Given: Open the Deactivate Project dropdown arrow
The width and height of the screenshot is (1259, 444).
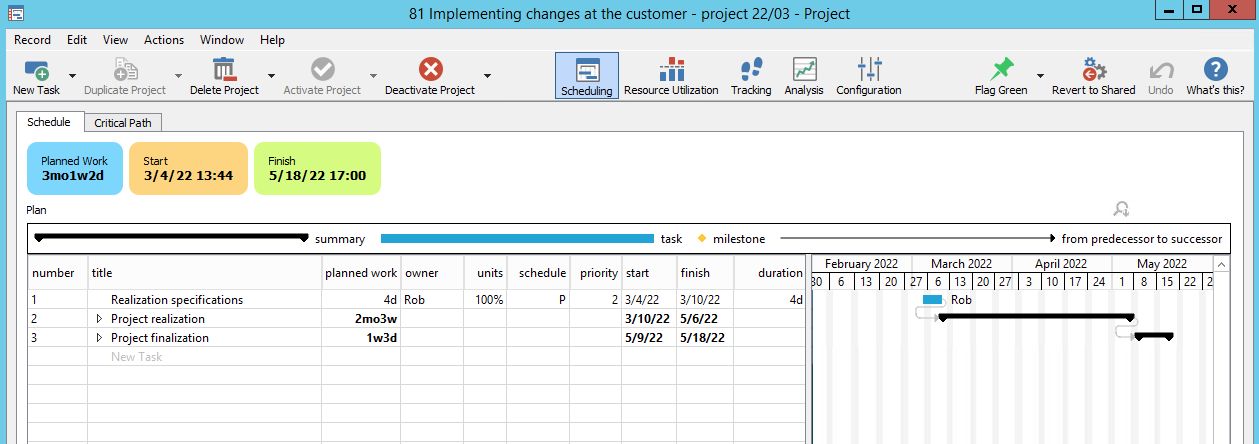Looking at the screenshot, I should (x=487, y=76).
